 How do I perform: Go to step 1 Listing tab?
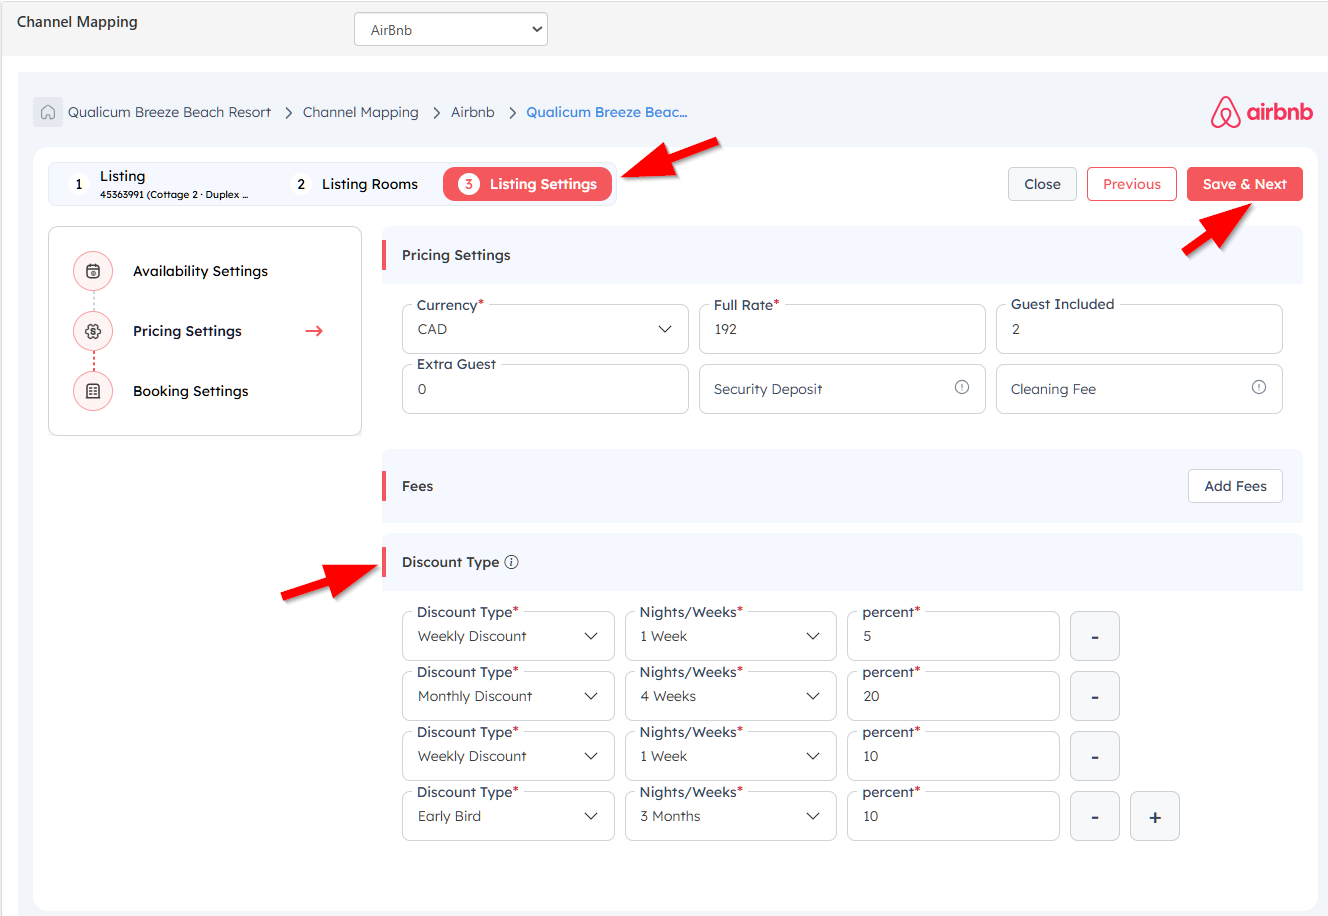coord(160,184)
